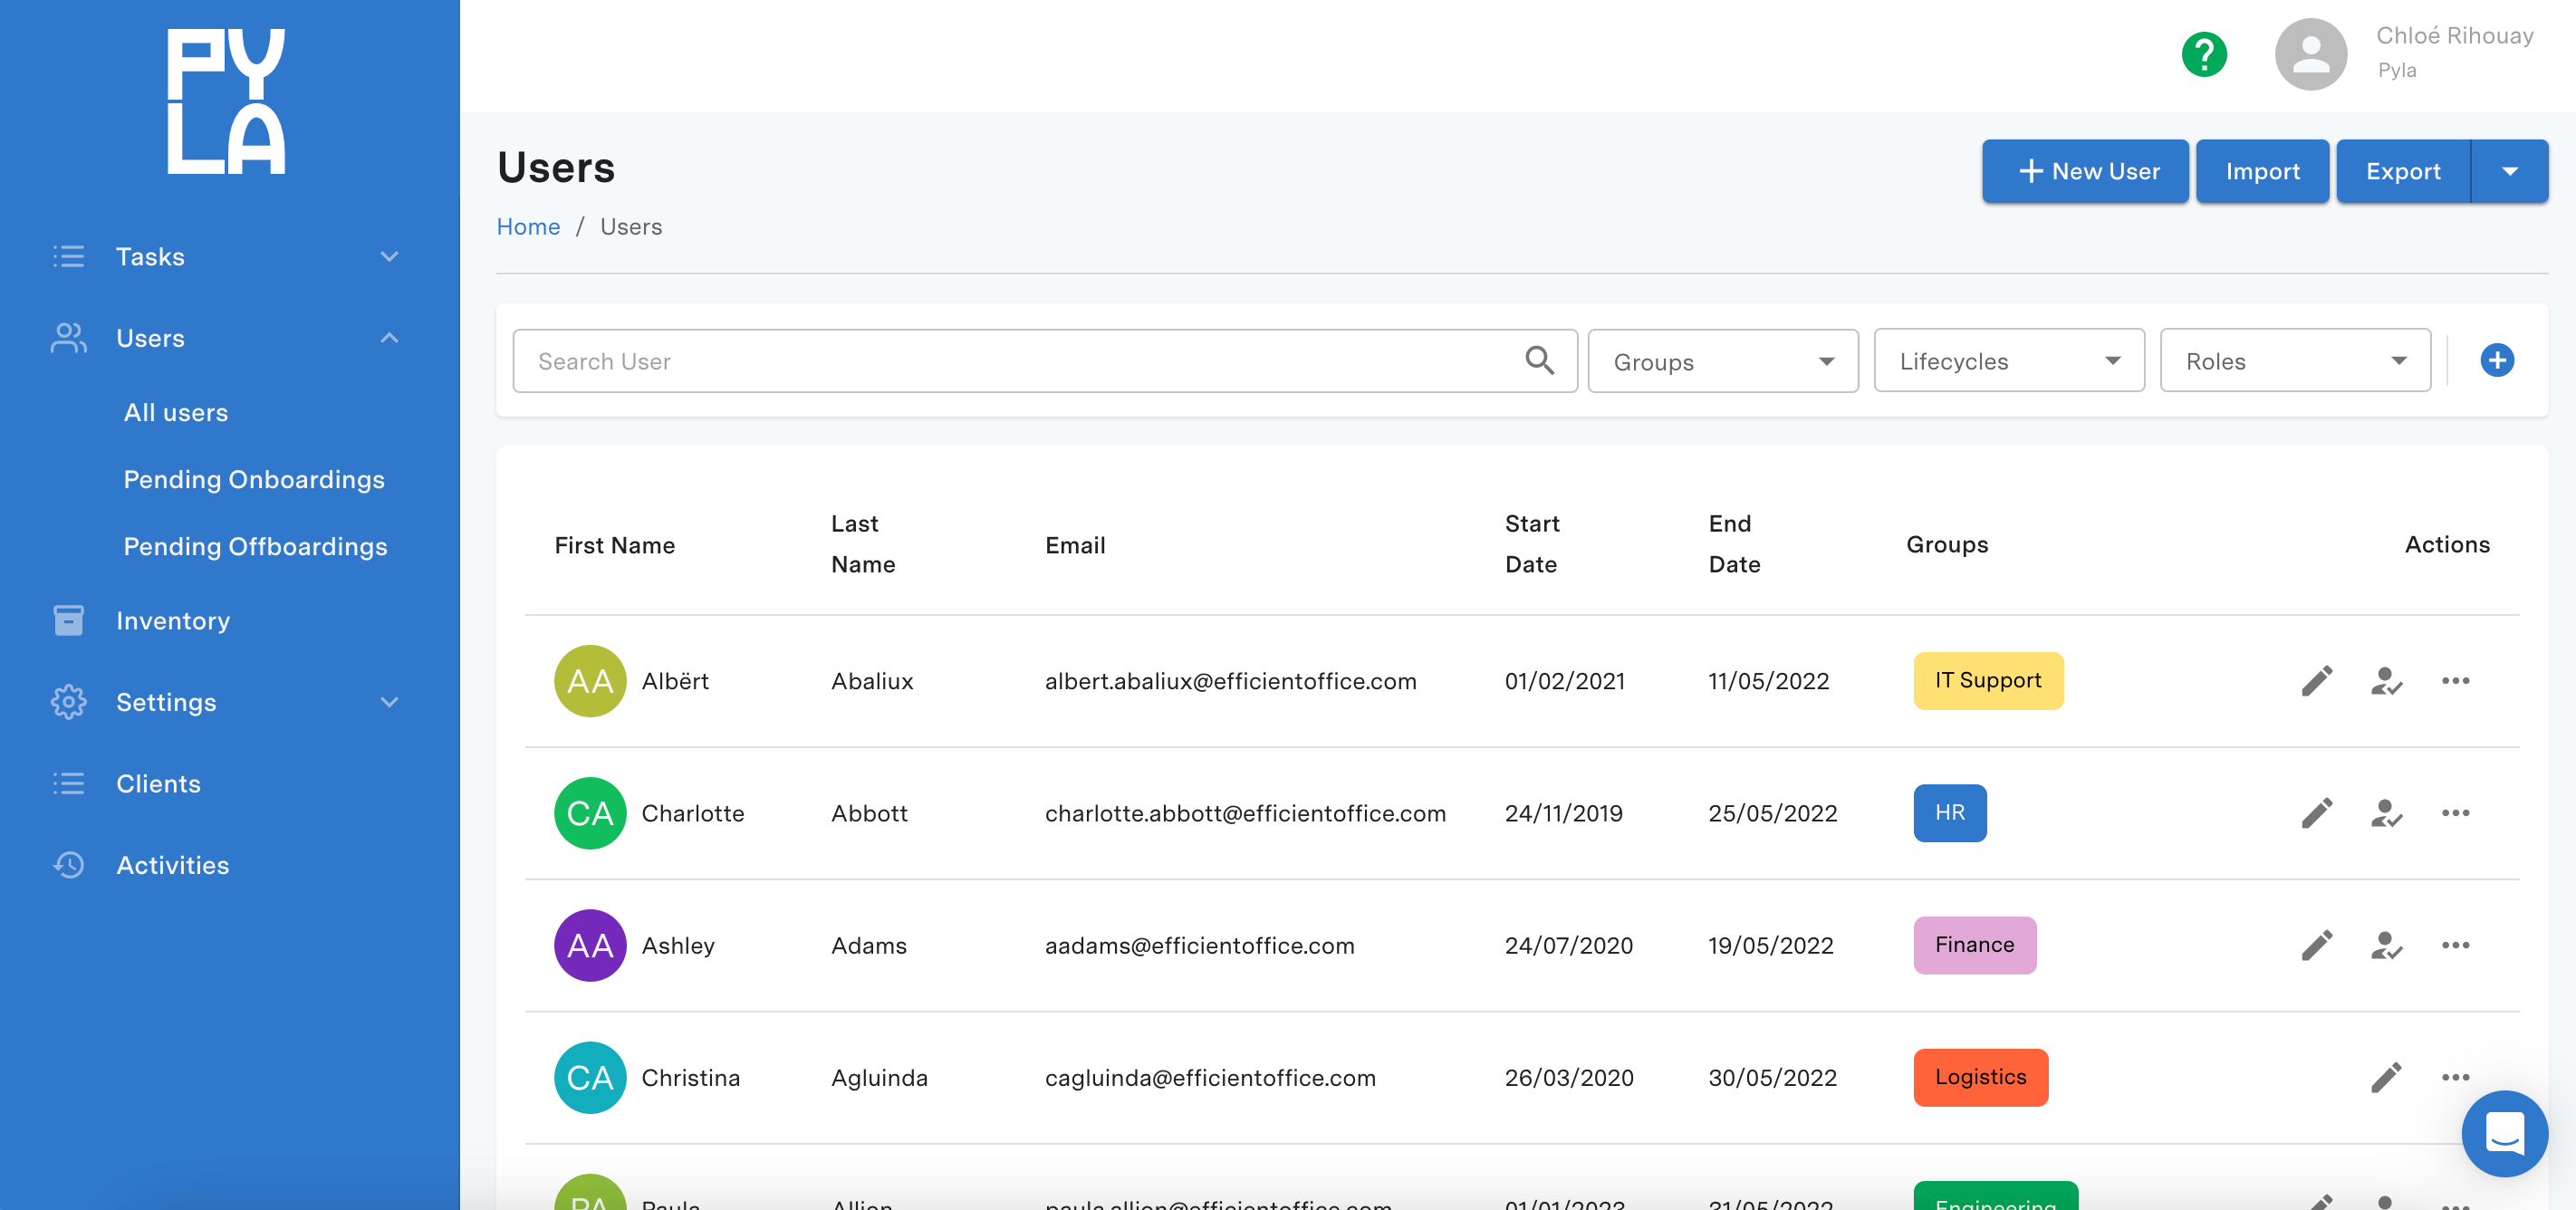Screen dimensions: 2576x1210
Task: Expand the Export options arrow
Action: point(2509,171)
